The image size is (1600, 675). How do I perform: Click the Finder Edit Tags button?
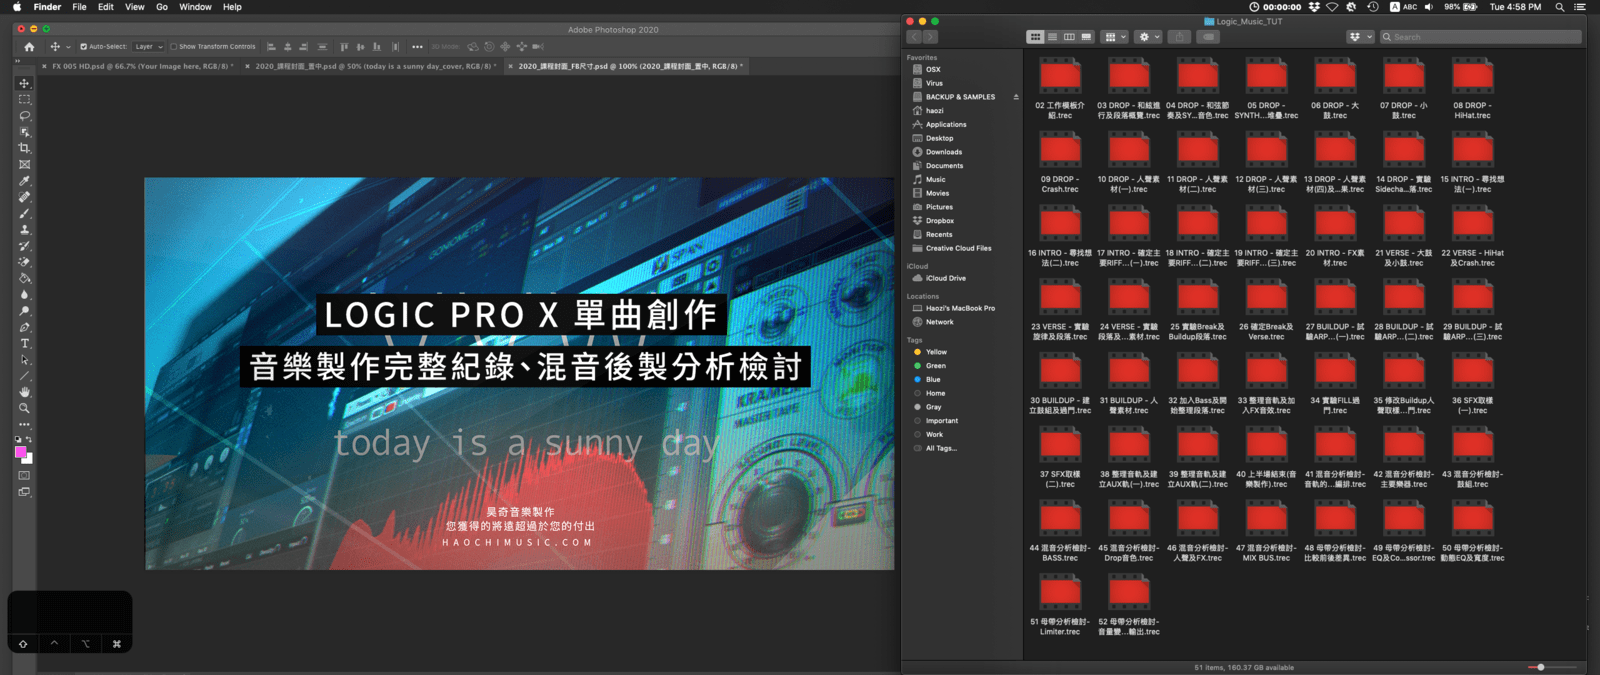click(x=1208, y=37)
